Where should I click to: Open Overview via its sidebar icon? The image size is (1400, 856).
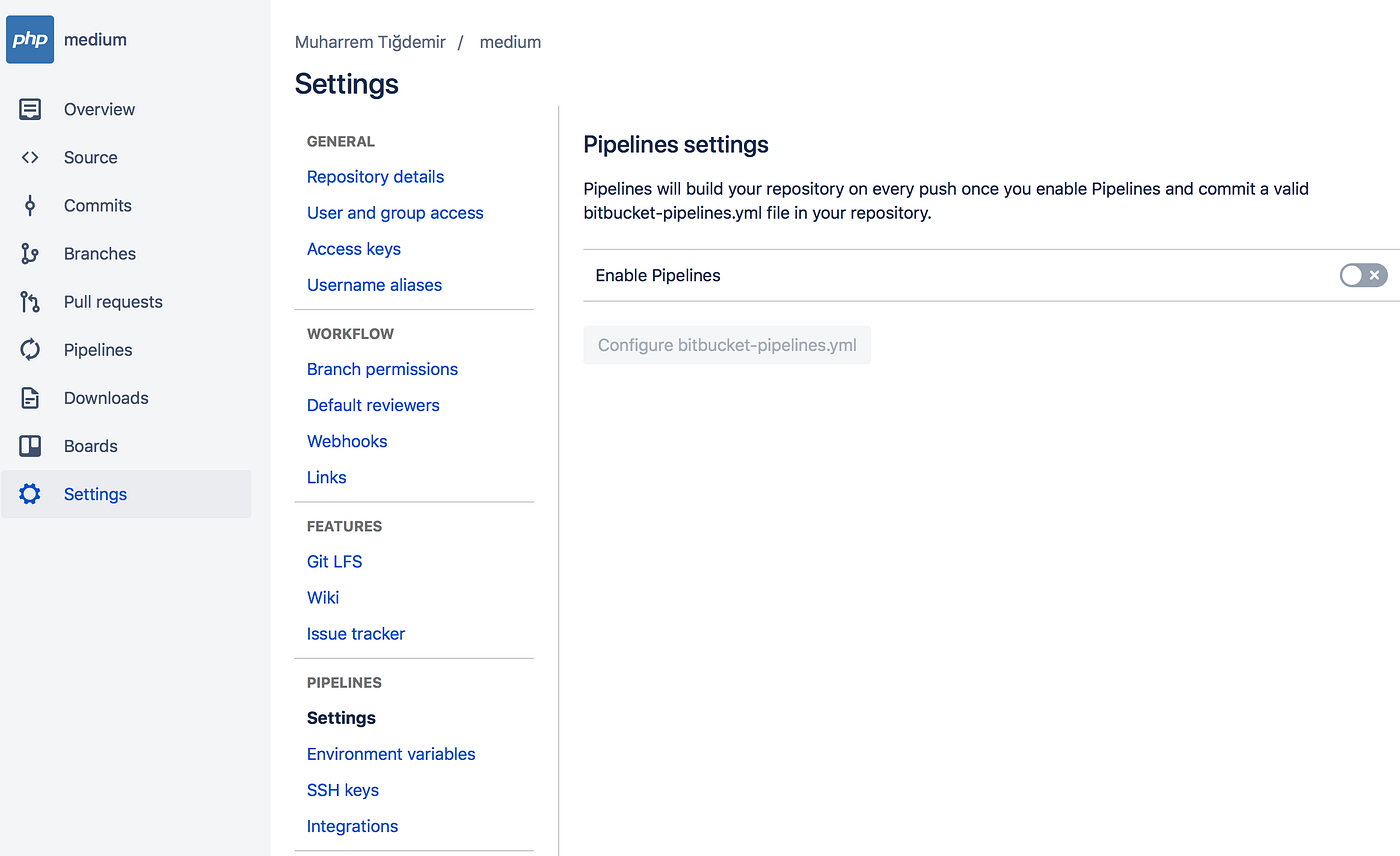(30, 110)
